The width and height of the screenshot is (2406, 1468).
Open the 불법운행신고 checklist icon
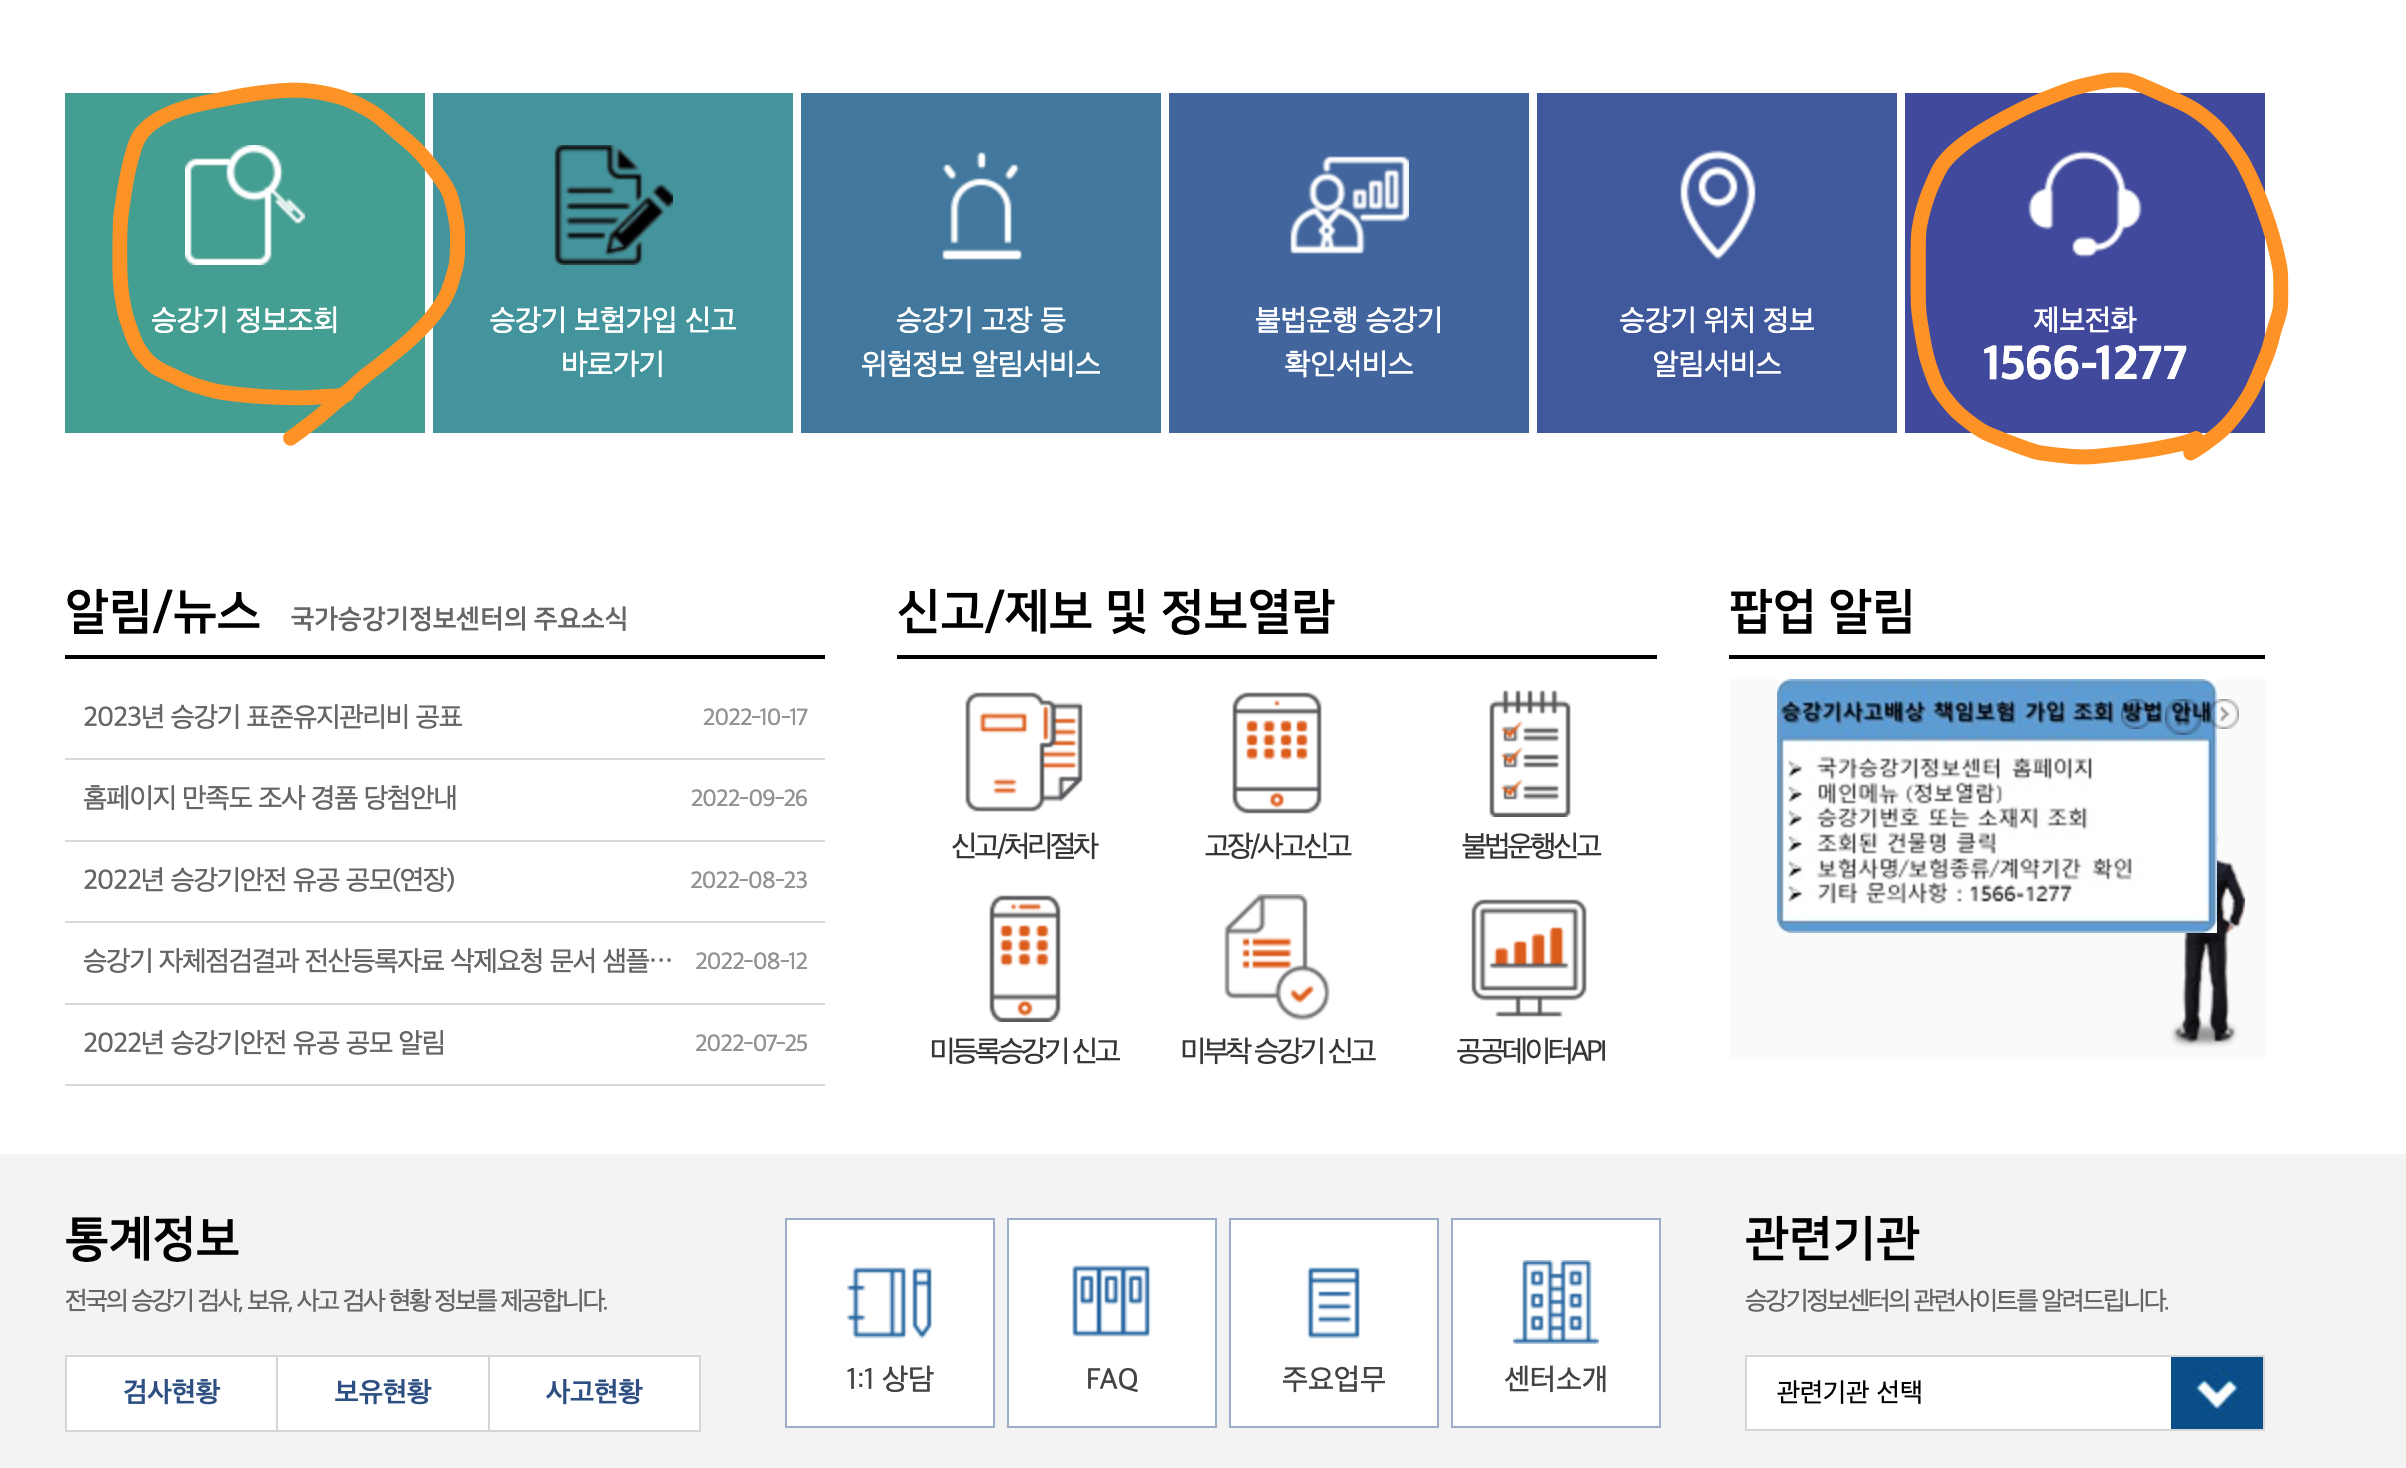[x=1530, y=752]
